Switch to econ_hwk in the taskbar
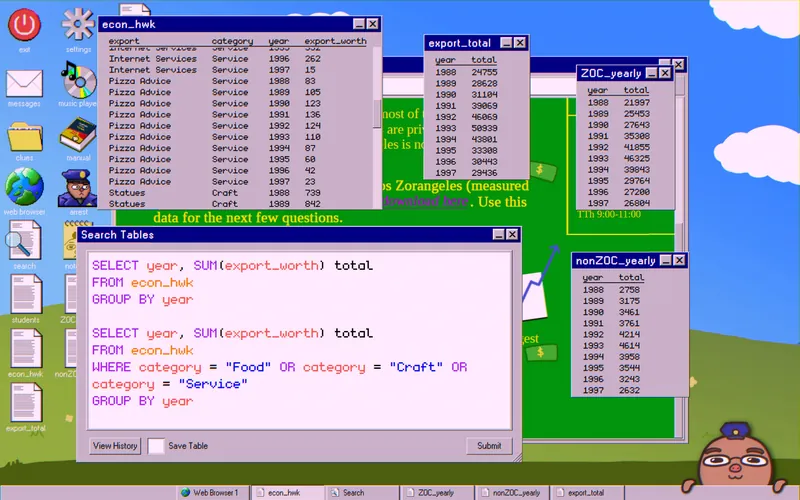The width and height of the screenshot is (800, 500). (288, 493)
